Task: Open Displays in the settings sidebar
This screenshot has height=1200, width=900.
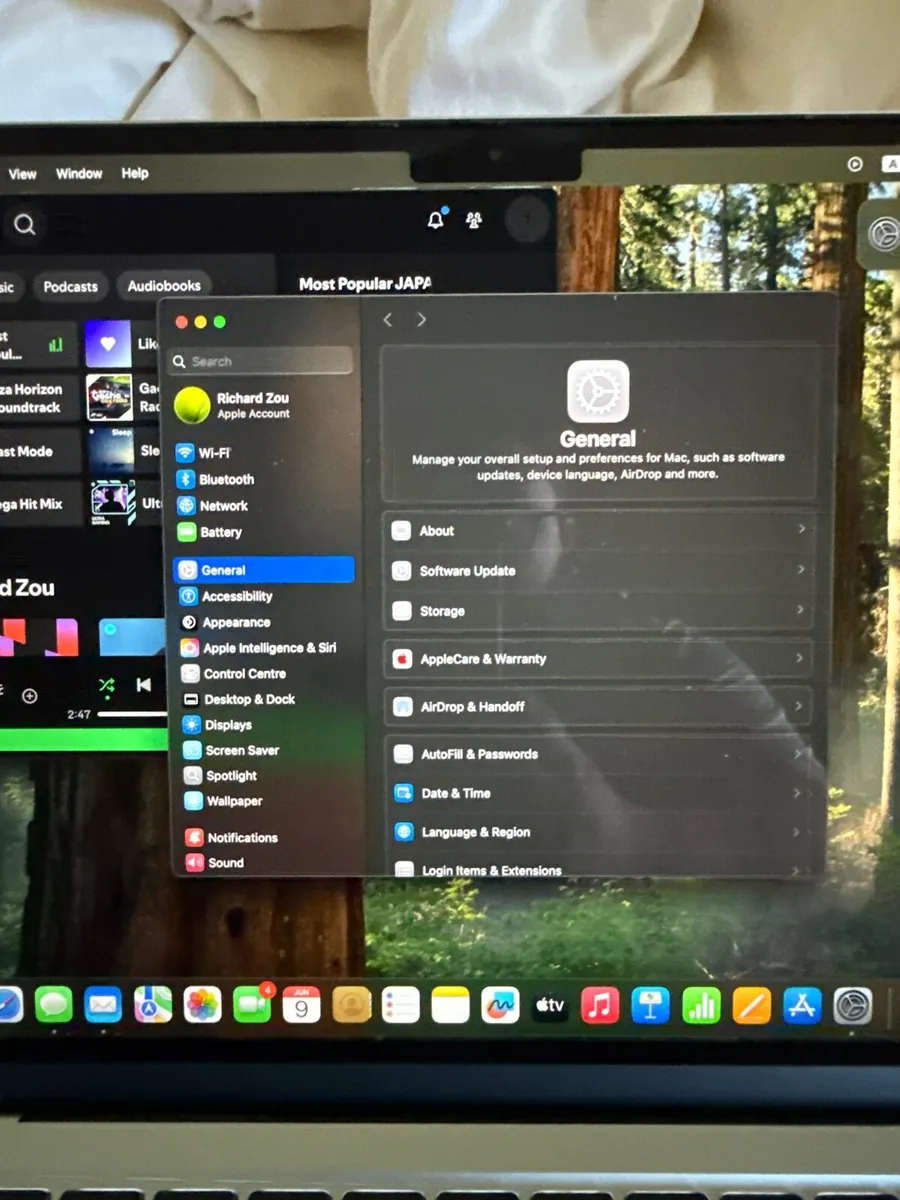Action: [x=217, y=725]
